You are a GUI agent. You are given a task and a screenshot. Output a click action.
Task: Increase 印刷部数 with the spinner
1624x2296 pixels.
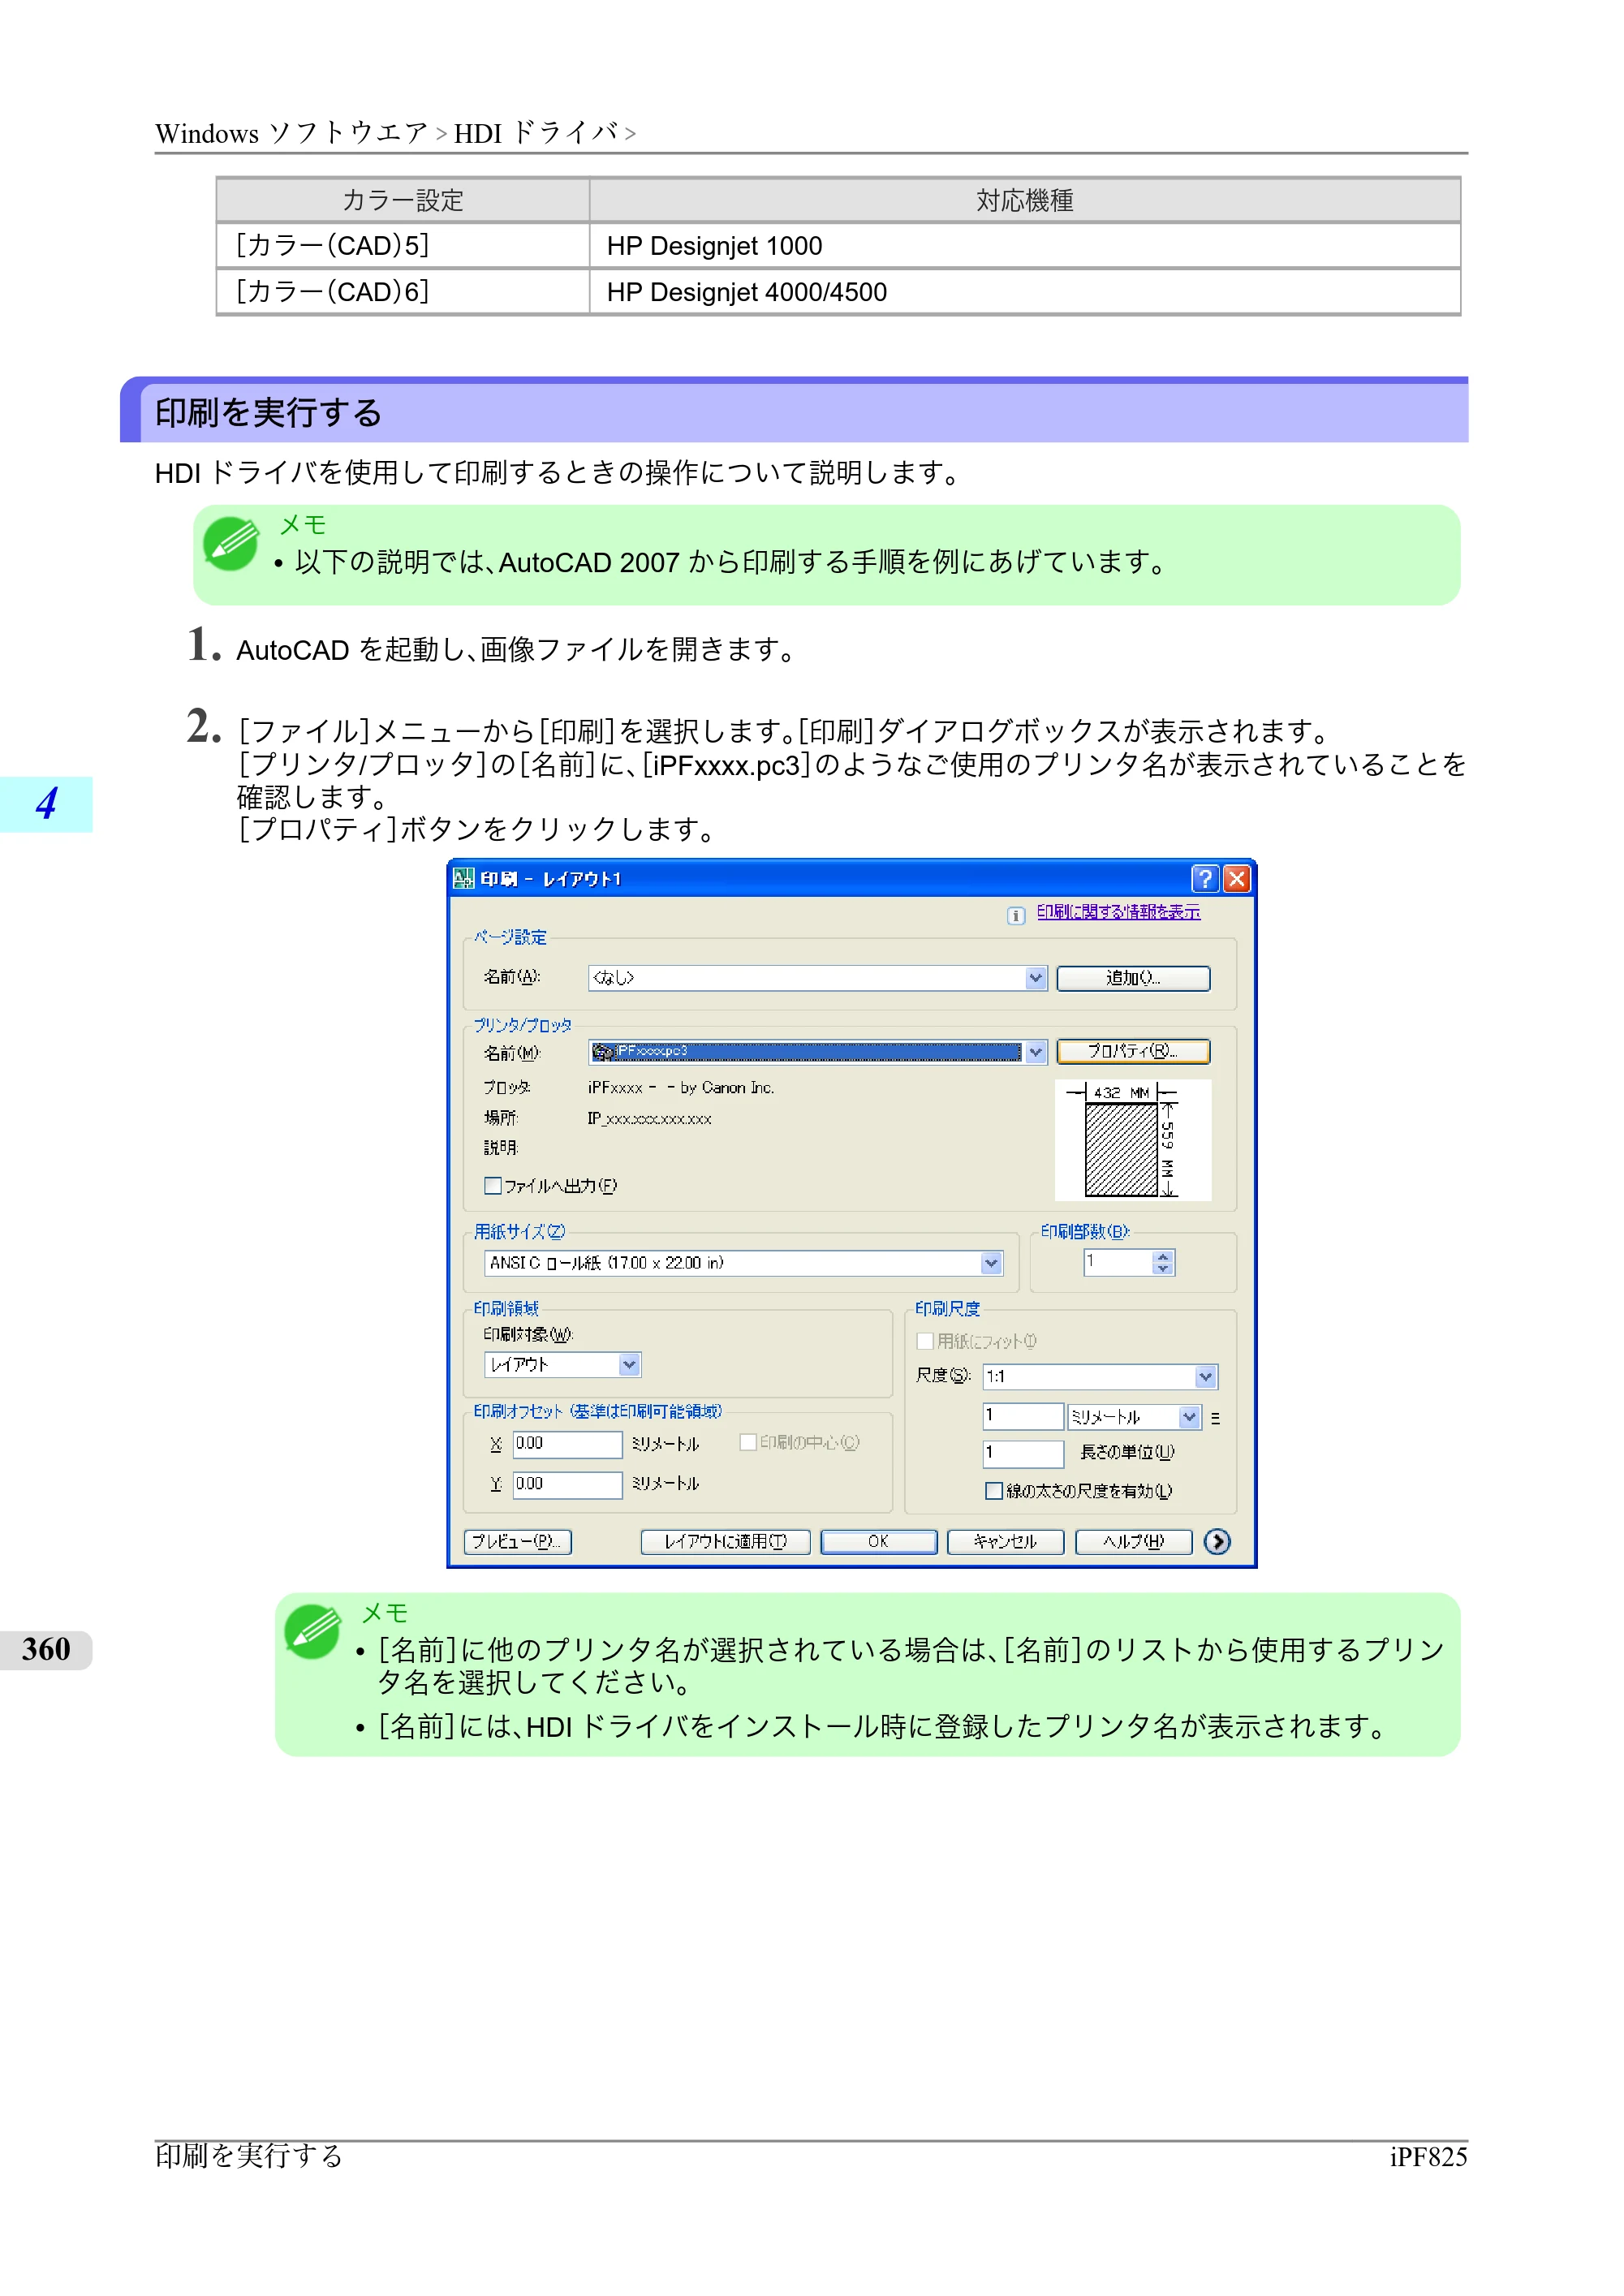tap(1162, 1257)
